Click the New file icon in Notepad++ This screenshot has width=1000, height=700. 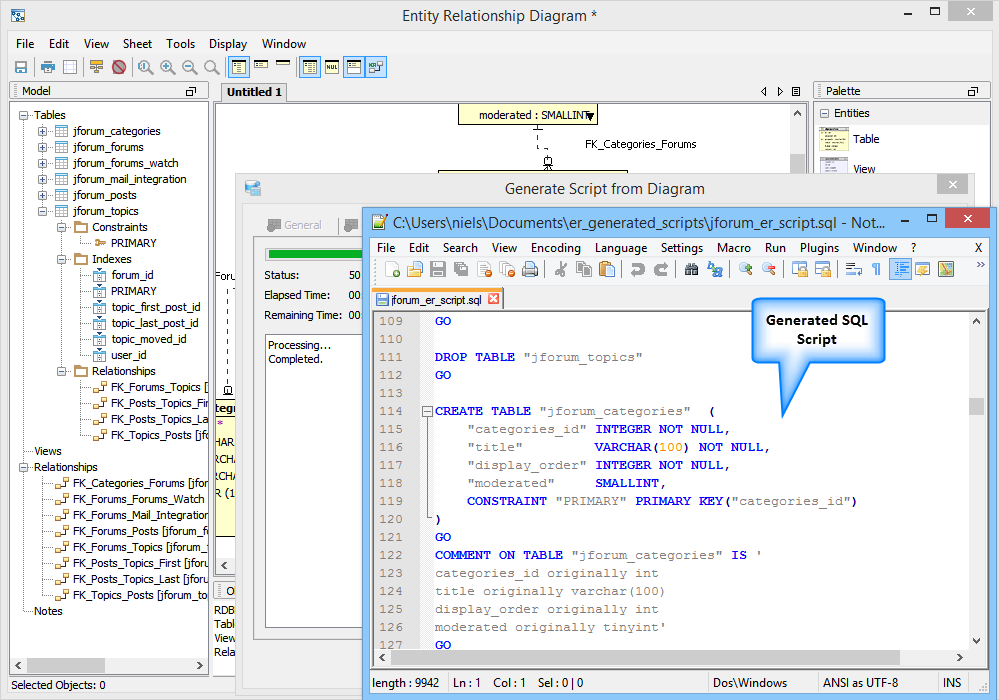tap(393, 269)
